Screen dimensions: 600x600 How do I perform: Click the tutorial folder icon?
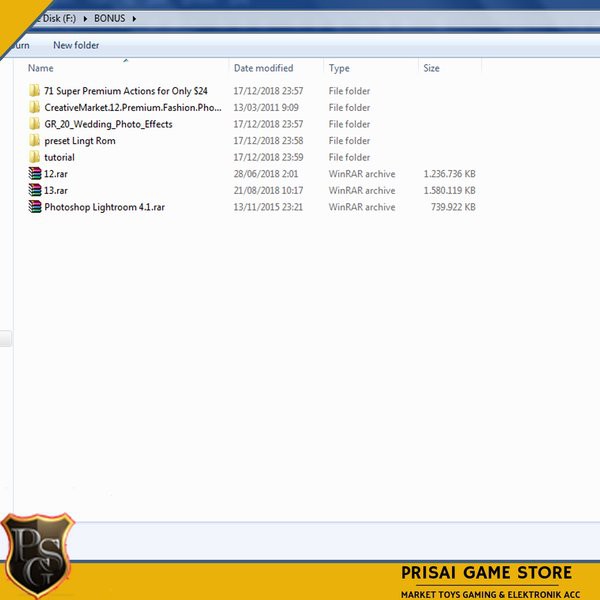(35, 158)
